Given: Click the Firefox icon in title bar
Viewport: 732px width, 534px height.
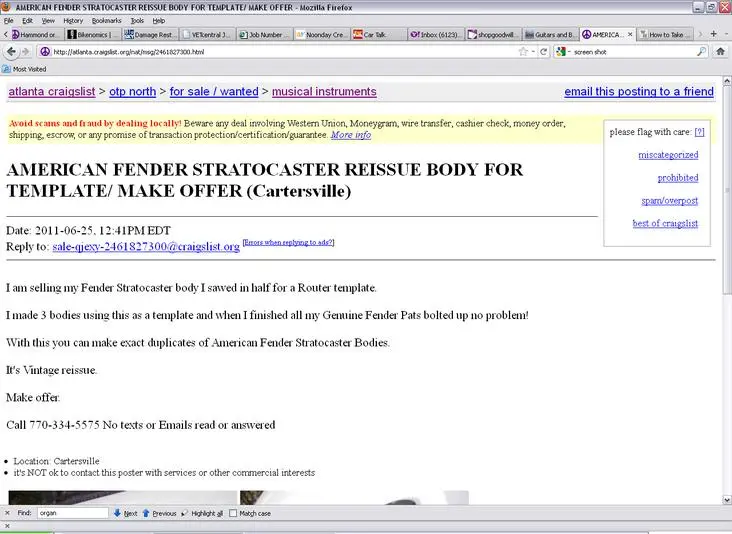Looking at the screenshot, I should 6,7.
